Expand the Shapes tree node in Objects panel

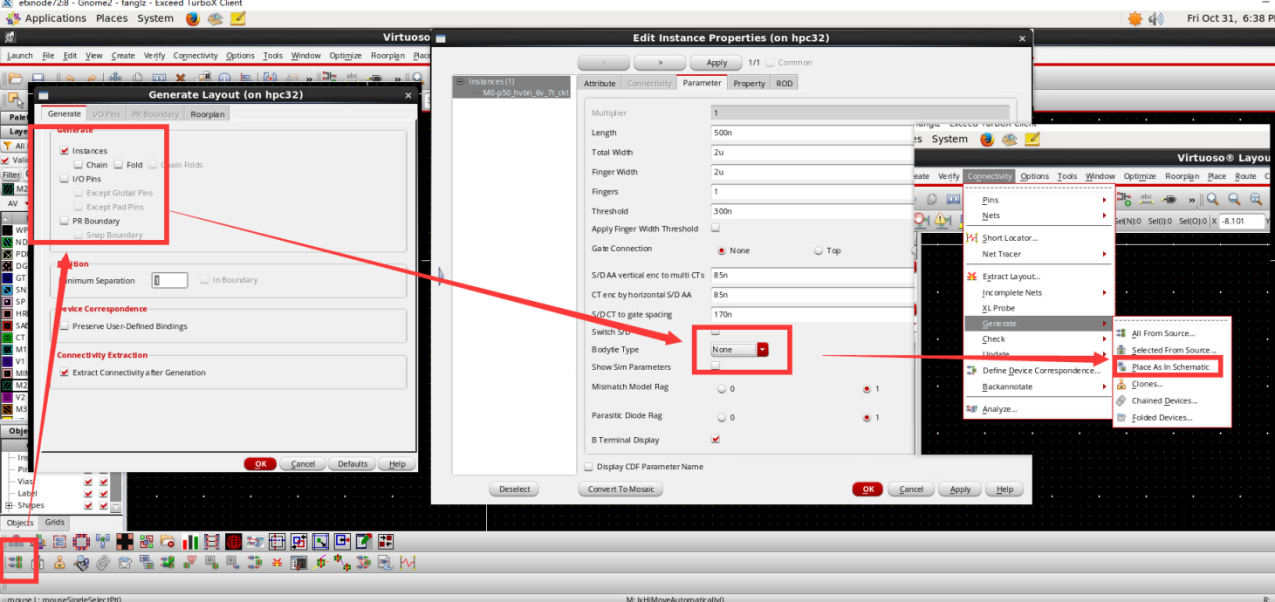pyautogui.click(x=9, y=505)
